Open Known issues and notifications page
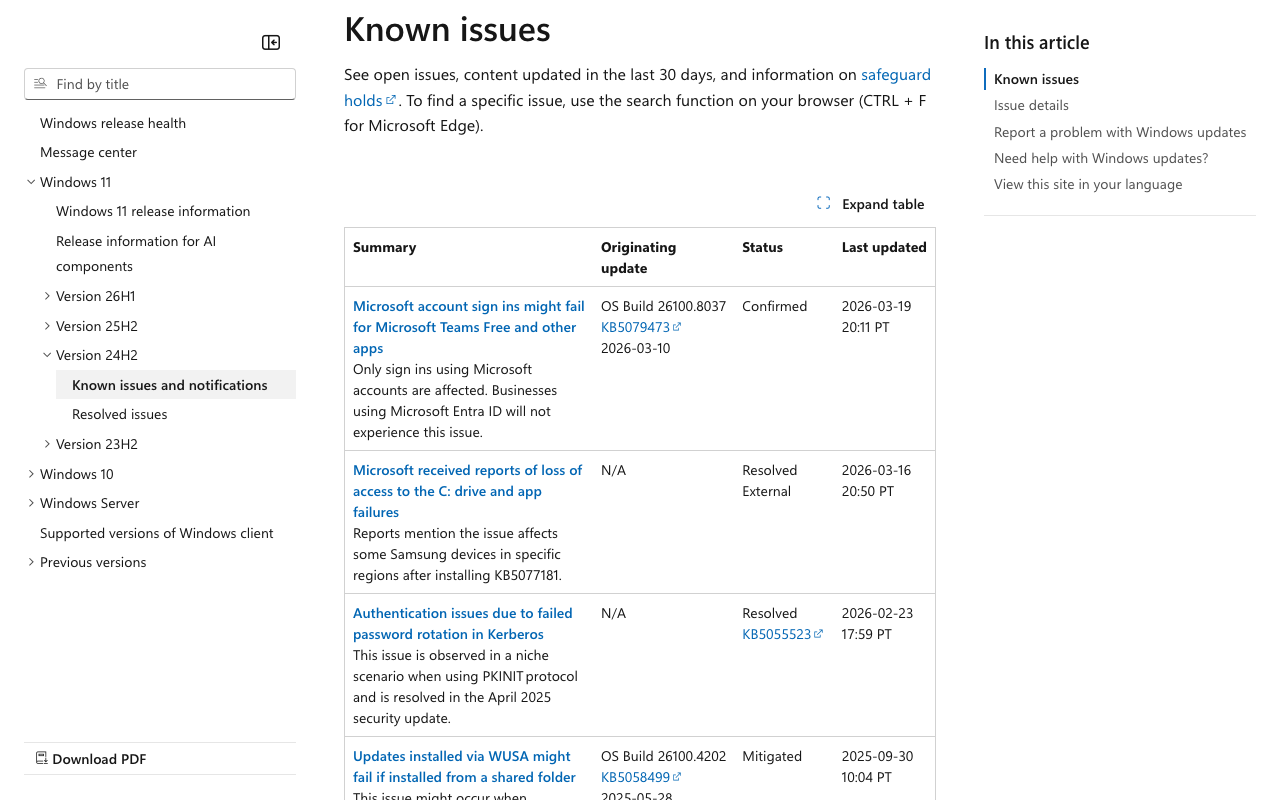Image resolution: width=1280 pixels, height=800 pixels. pyautogui.click(x=169, y=384)
